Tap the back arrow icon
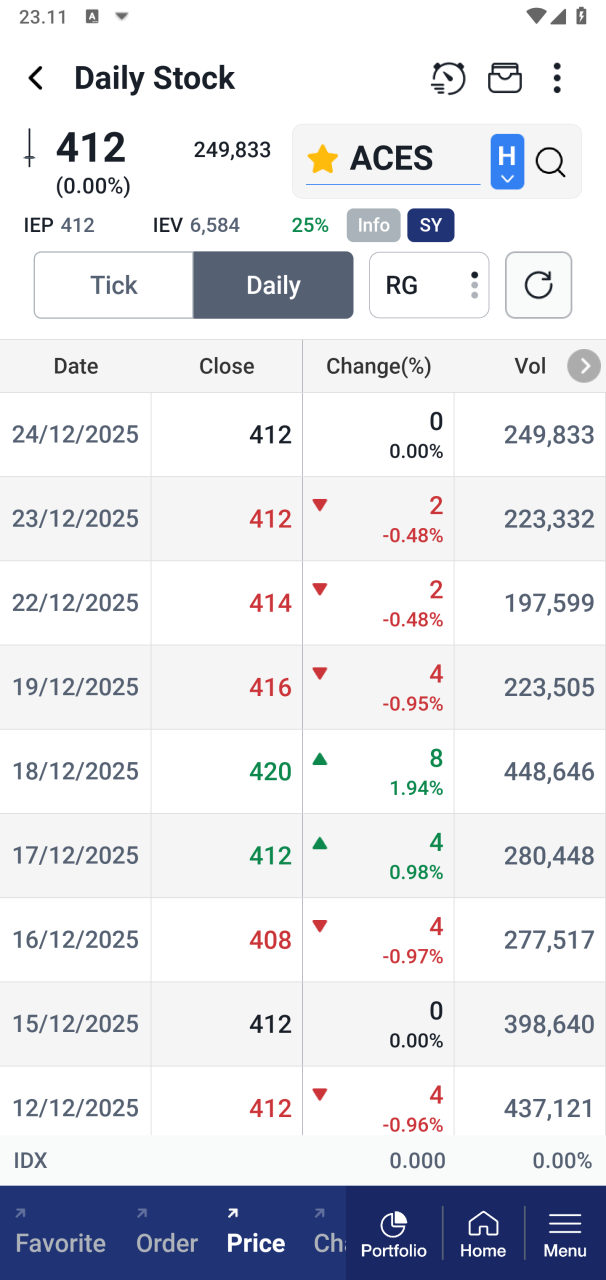Image resolution: width=606 pixels, height=1280 pixels. click(x=36, y=78)
